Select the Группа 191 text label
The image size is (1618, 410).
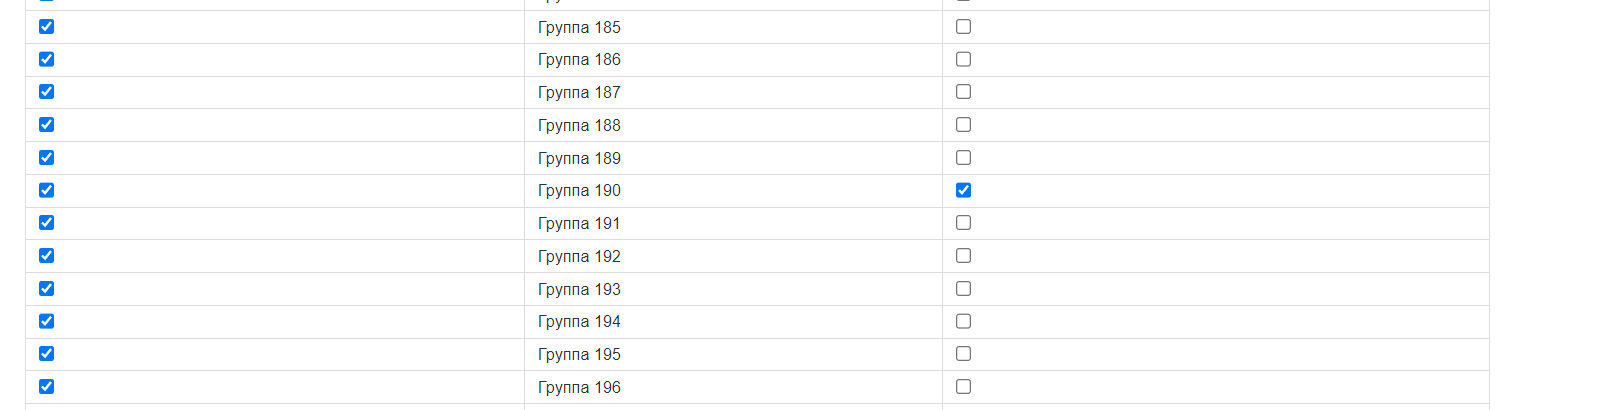click(579, 223)
